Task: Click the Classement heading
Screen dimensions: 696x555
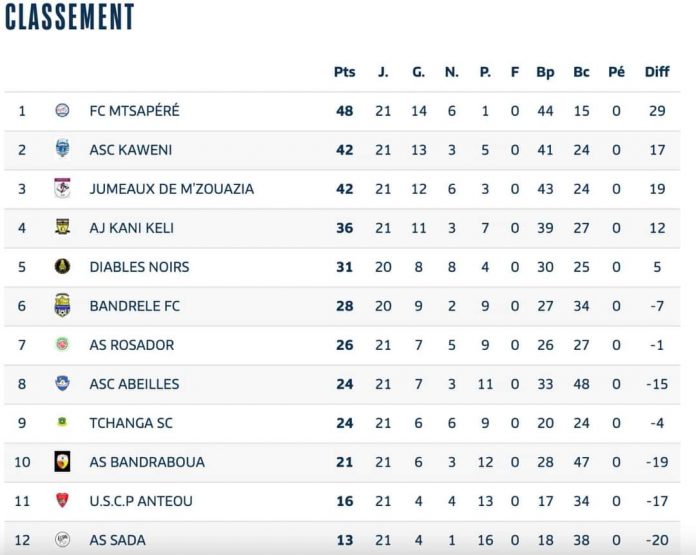Action: (x=69, y=17)
